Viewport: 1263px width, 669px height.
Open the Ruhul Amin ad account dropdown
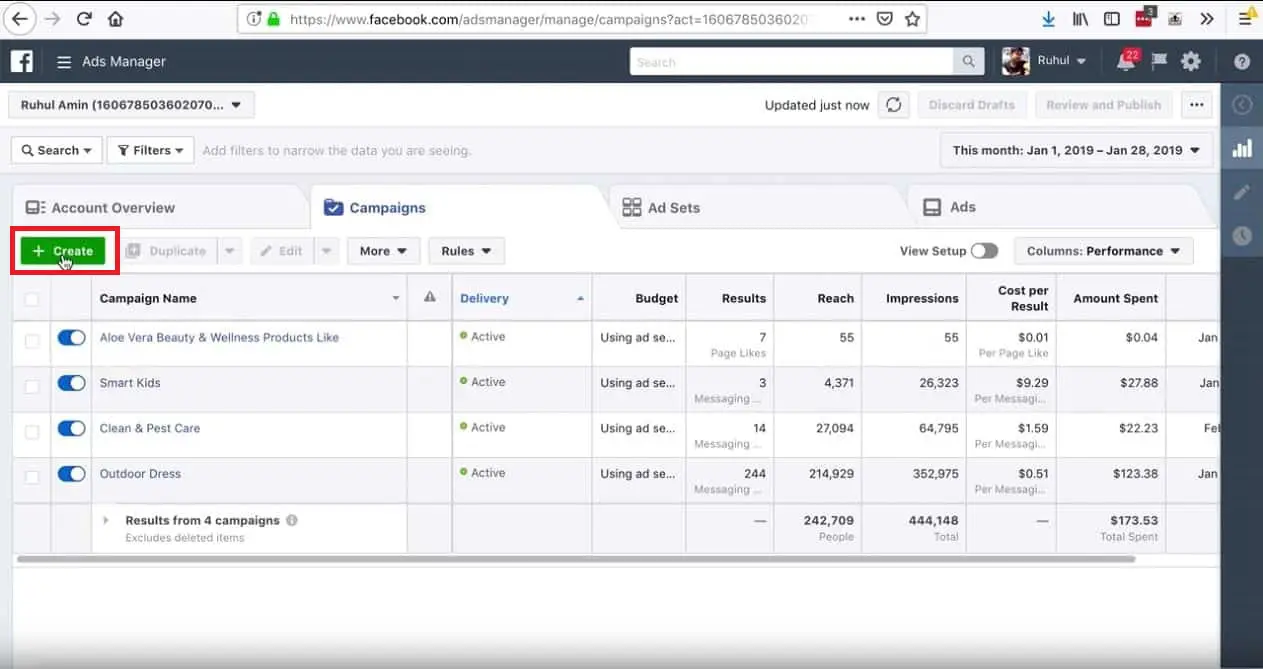click(x=131, y=104)
